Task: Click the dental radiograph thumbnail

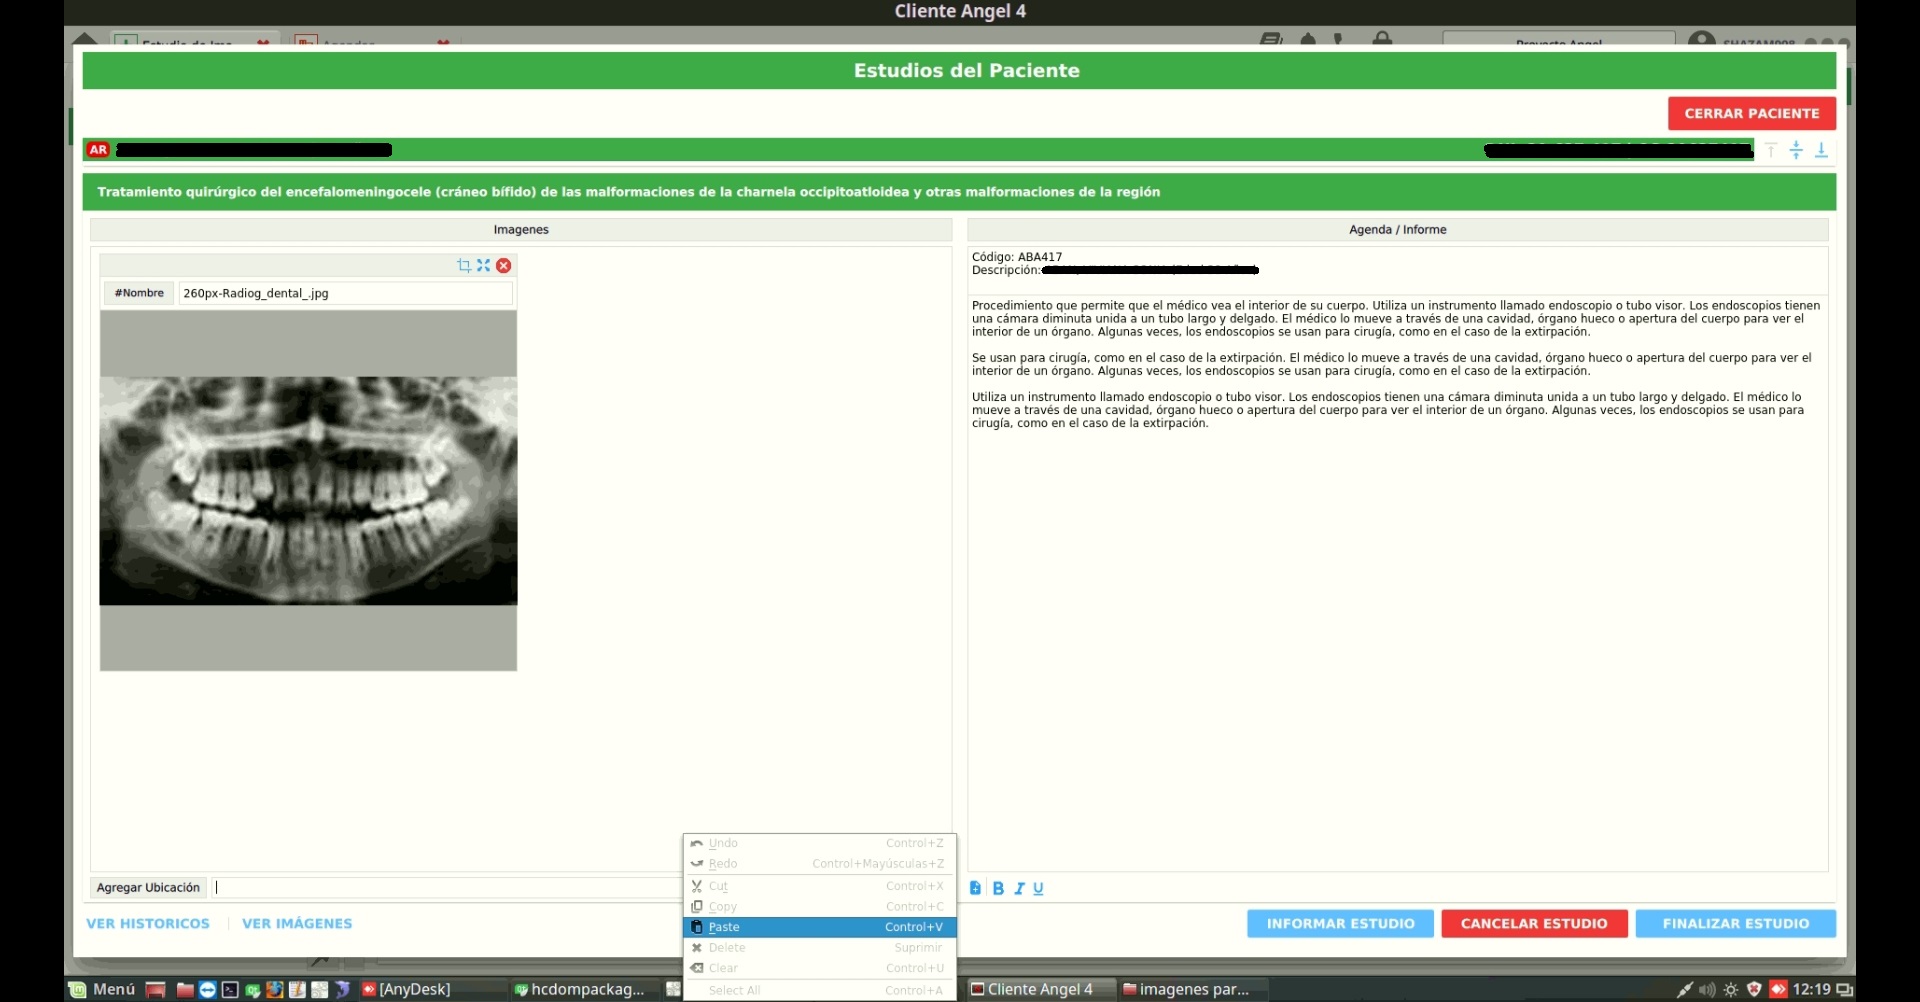Action: click(308, 490)
